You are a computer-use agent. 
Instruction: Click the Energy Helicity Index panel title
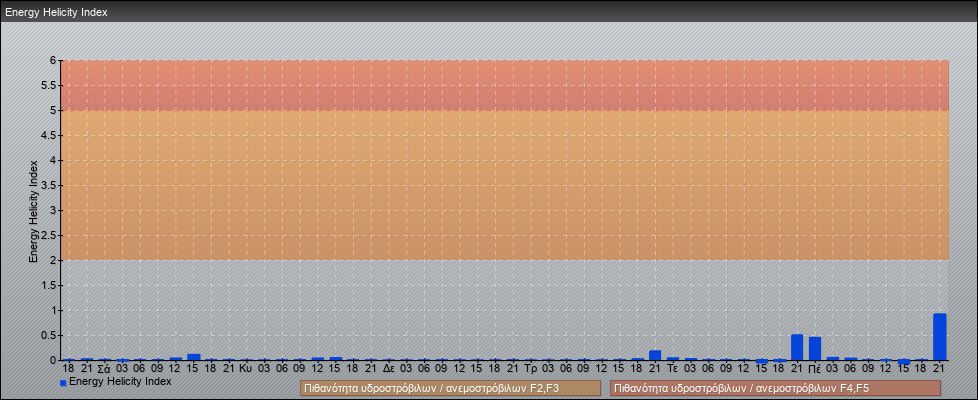click(x=57, y=12)
